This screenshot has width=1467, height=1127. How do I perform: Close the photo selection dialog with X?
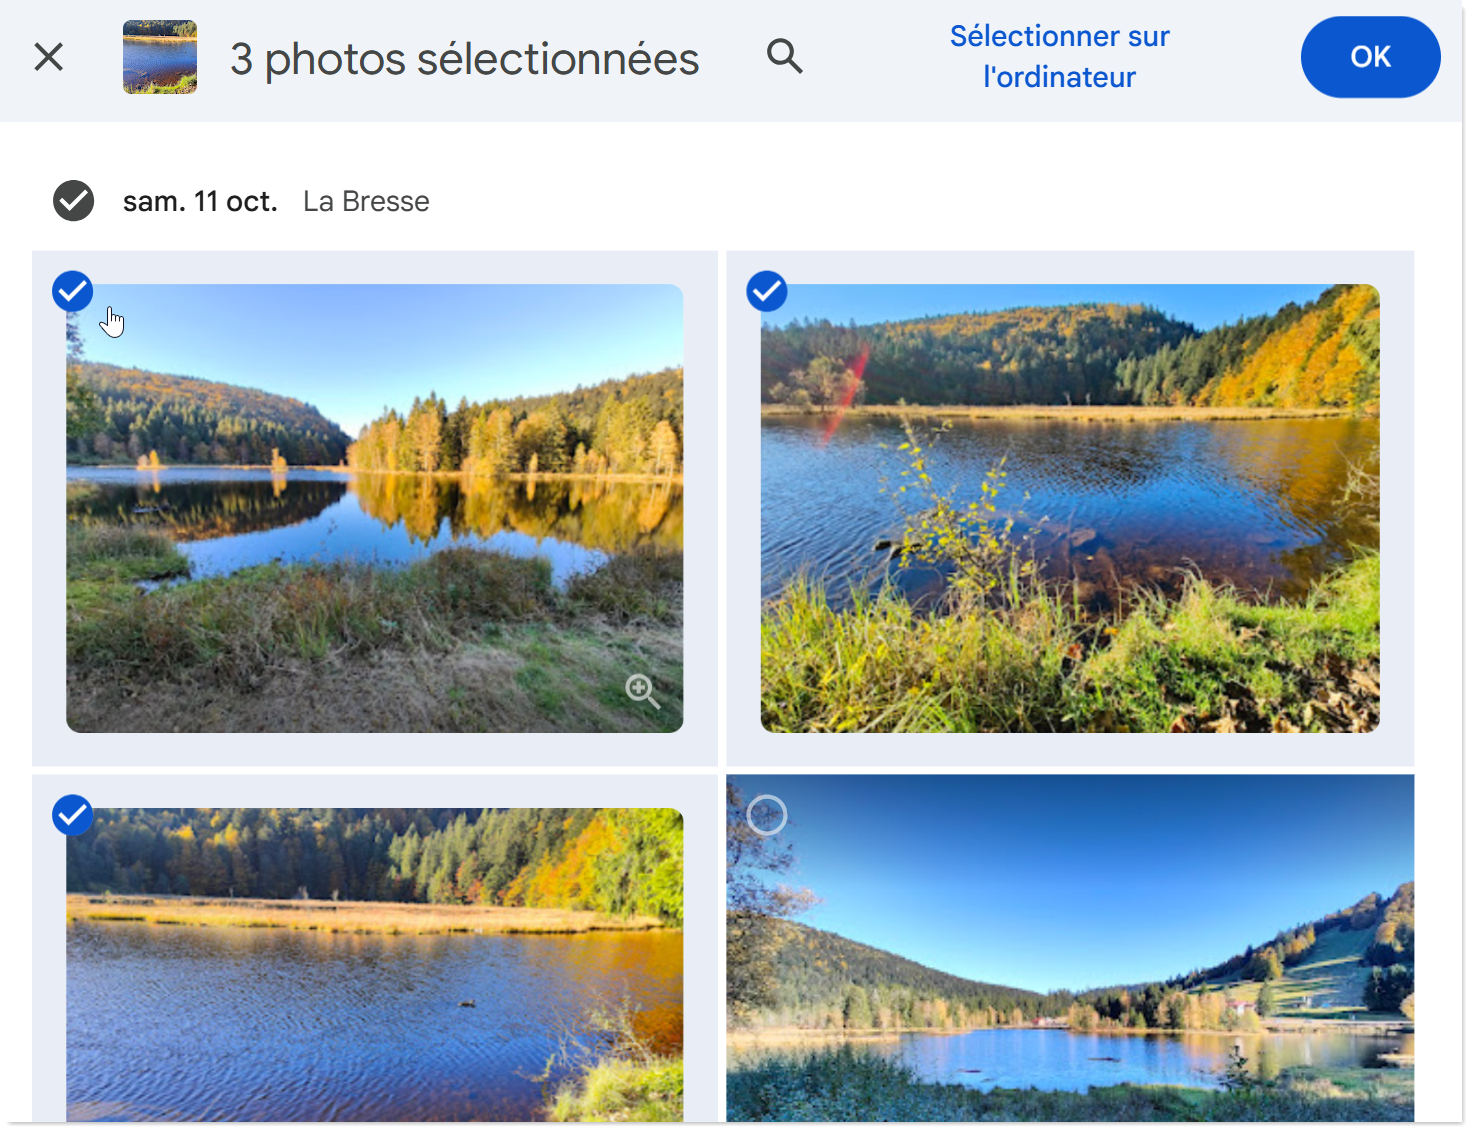pyautogui.click(x=48, y=57)
